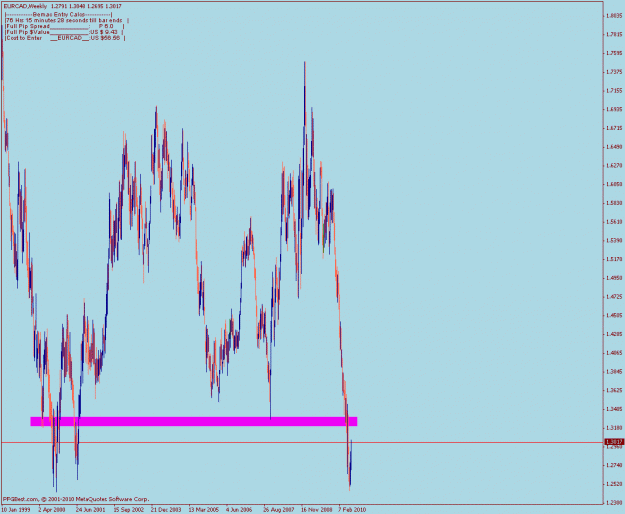Viewport: 625px width, 514px height.
Task: Click the 1.7155 price axis label
Action: coord(614,90)
